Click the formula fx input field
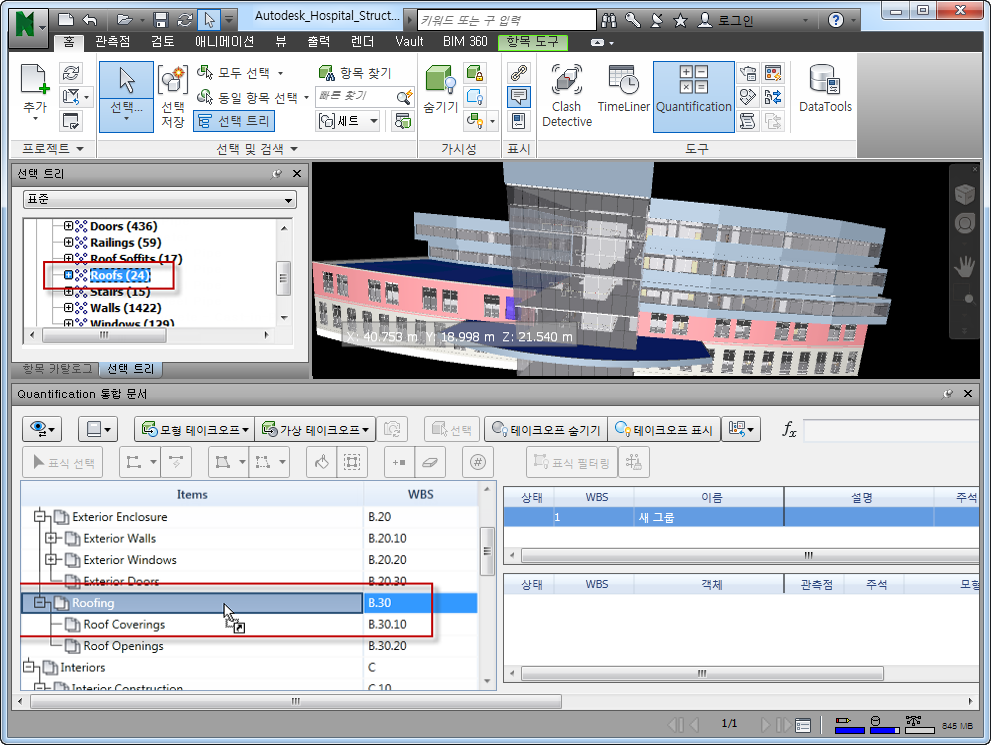 pos(891,430)
